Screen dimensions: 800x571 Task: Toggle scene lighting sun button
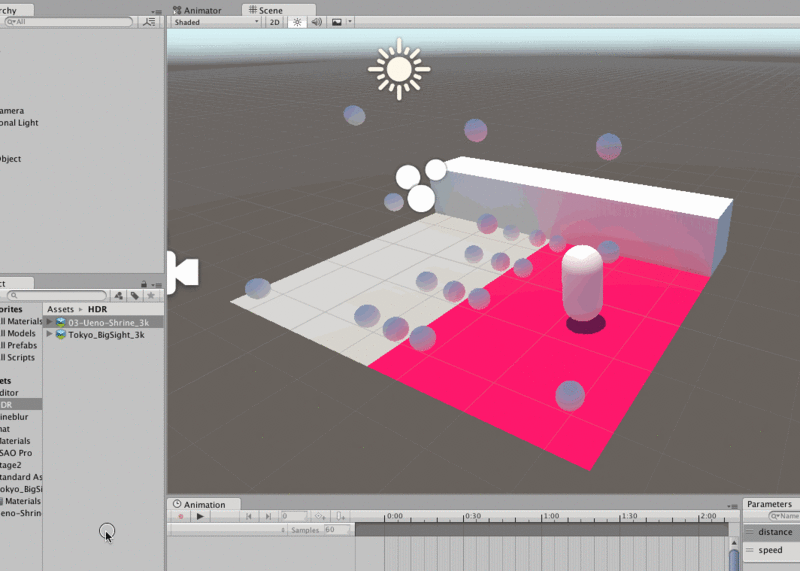click(297, 22)
